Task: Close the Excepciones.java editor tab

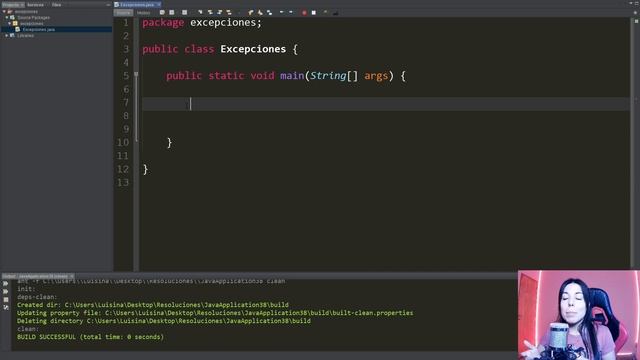Action: (159, 4)
